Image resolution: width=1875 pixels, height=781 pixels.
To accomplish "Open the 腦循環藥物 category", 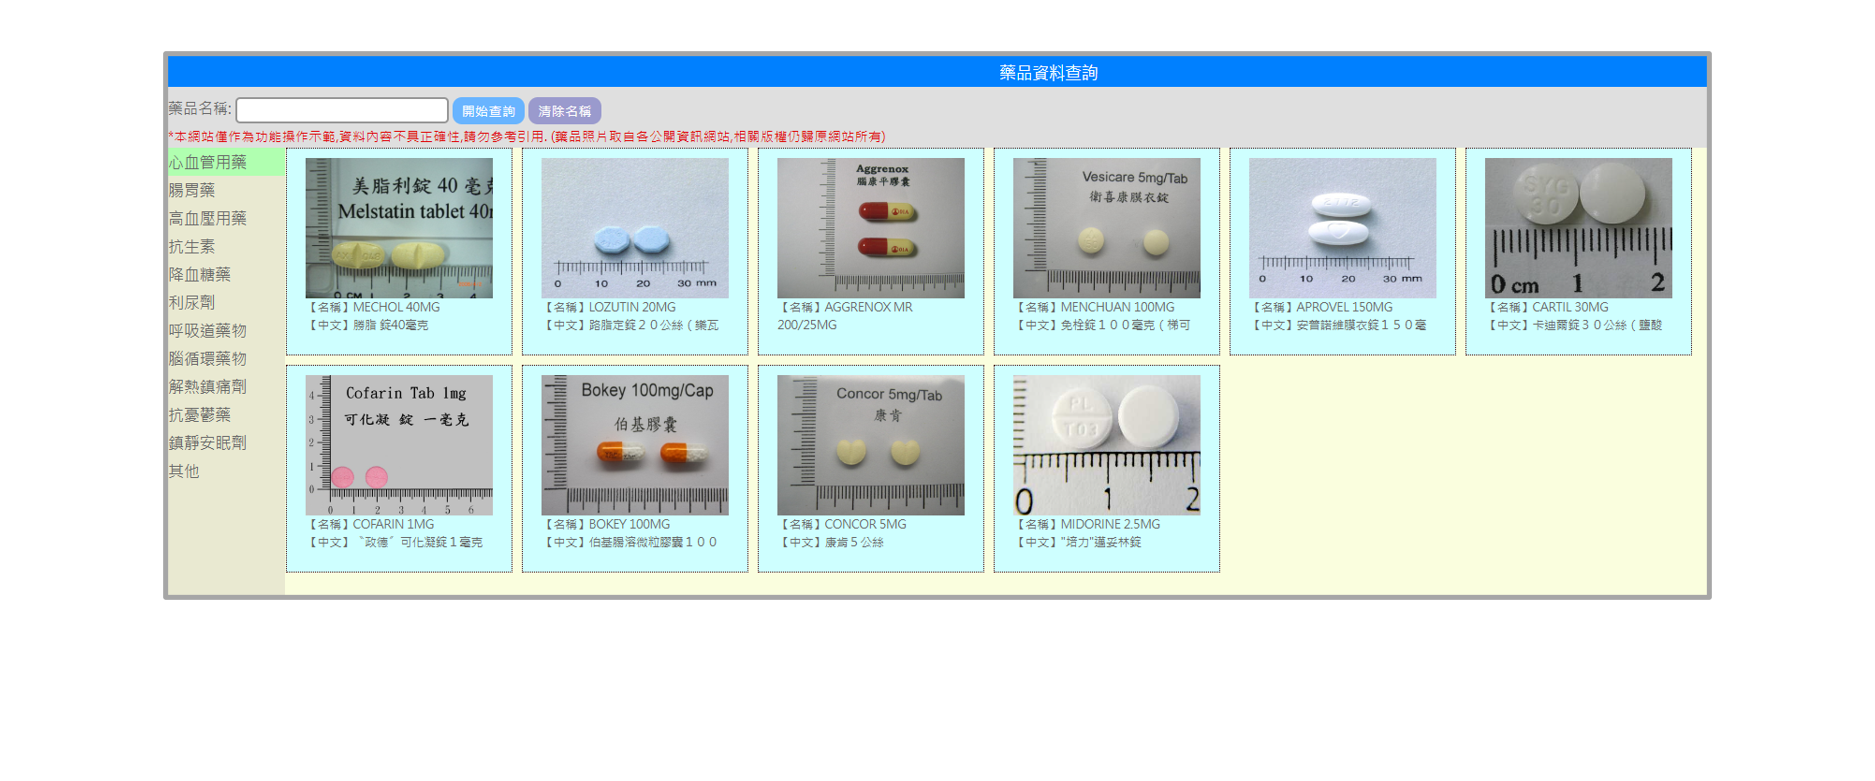I will click(x=226, y=358).
